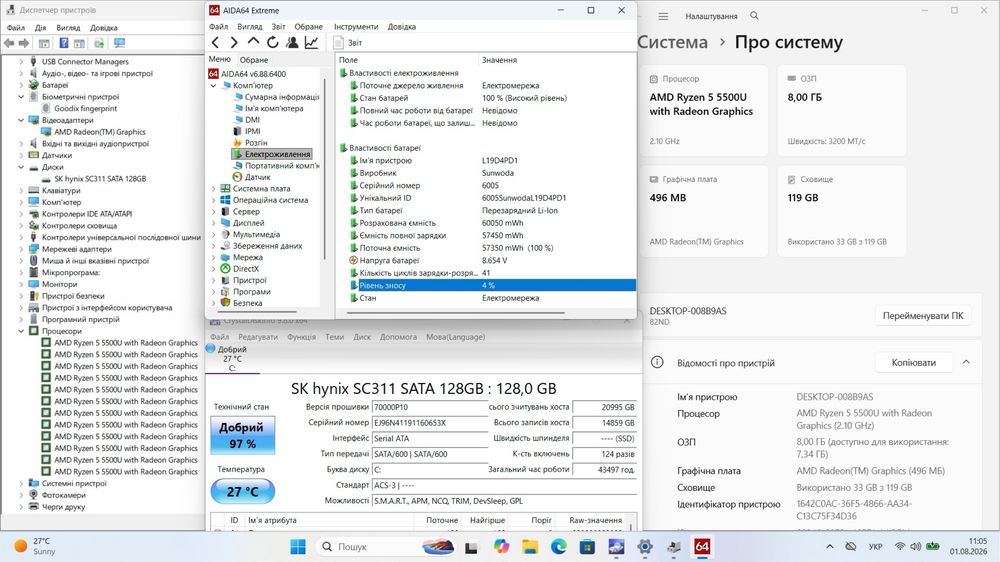This screenshot has width=1000, height=562.
Task: Click AIDA64 horizontal scrollbar
Action: tap(456, 313)
